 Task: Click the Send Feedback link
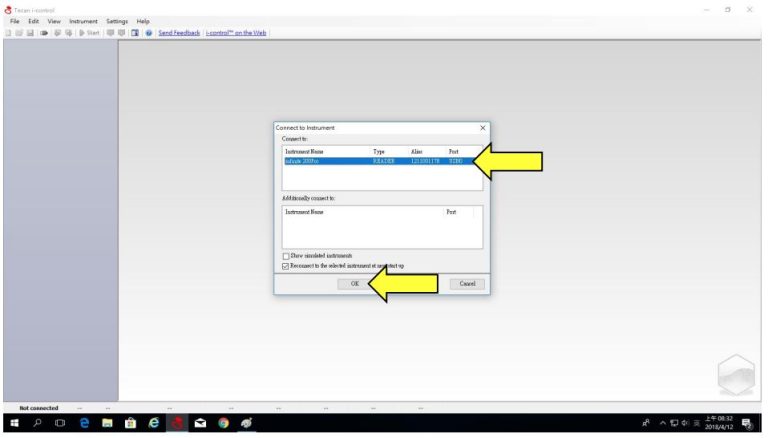pos(179,32)
